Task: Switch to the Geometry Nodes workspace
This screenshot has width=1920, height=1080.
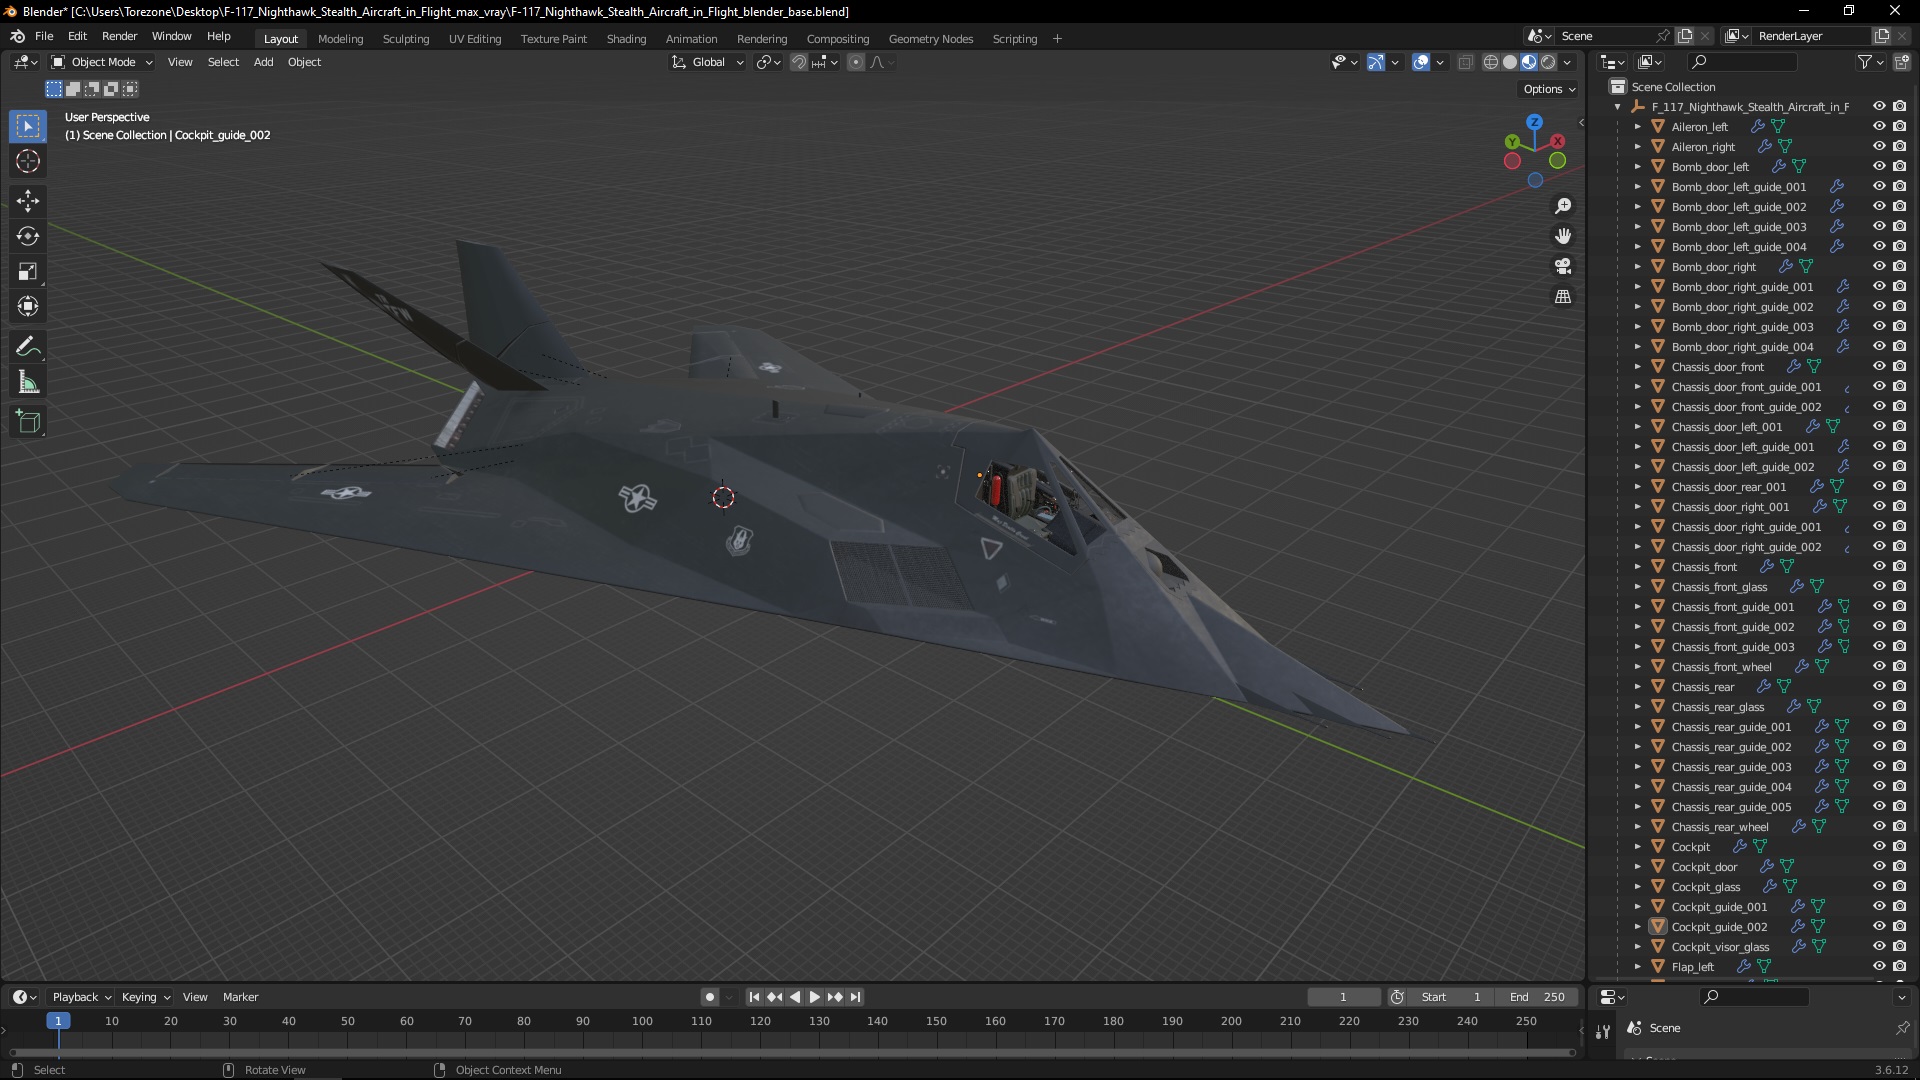Action: [x=930, y=39]
